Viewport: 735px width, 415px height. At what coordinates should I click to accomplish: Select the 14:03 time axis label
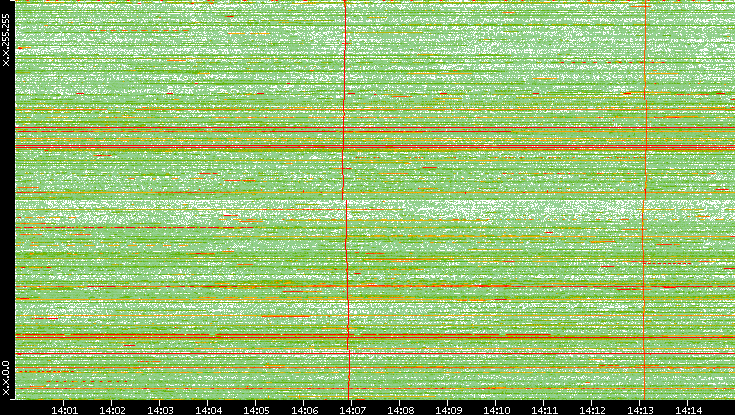click(160, 410)
